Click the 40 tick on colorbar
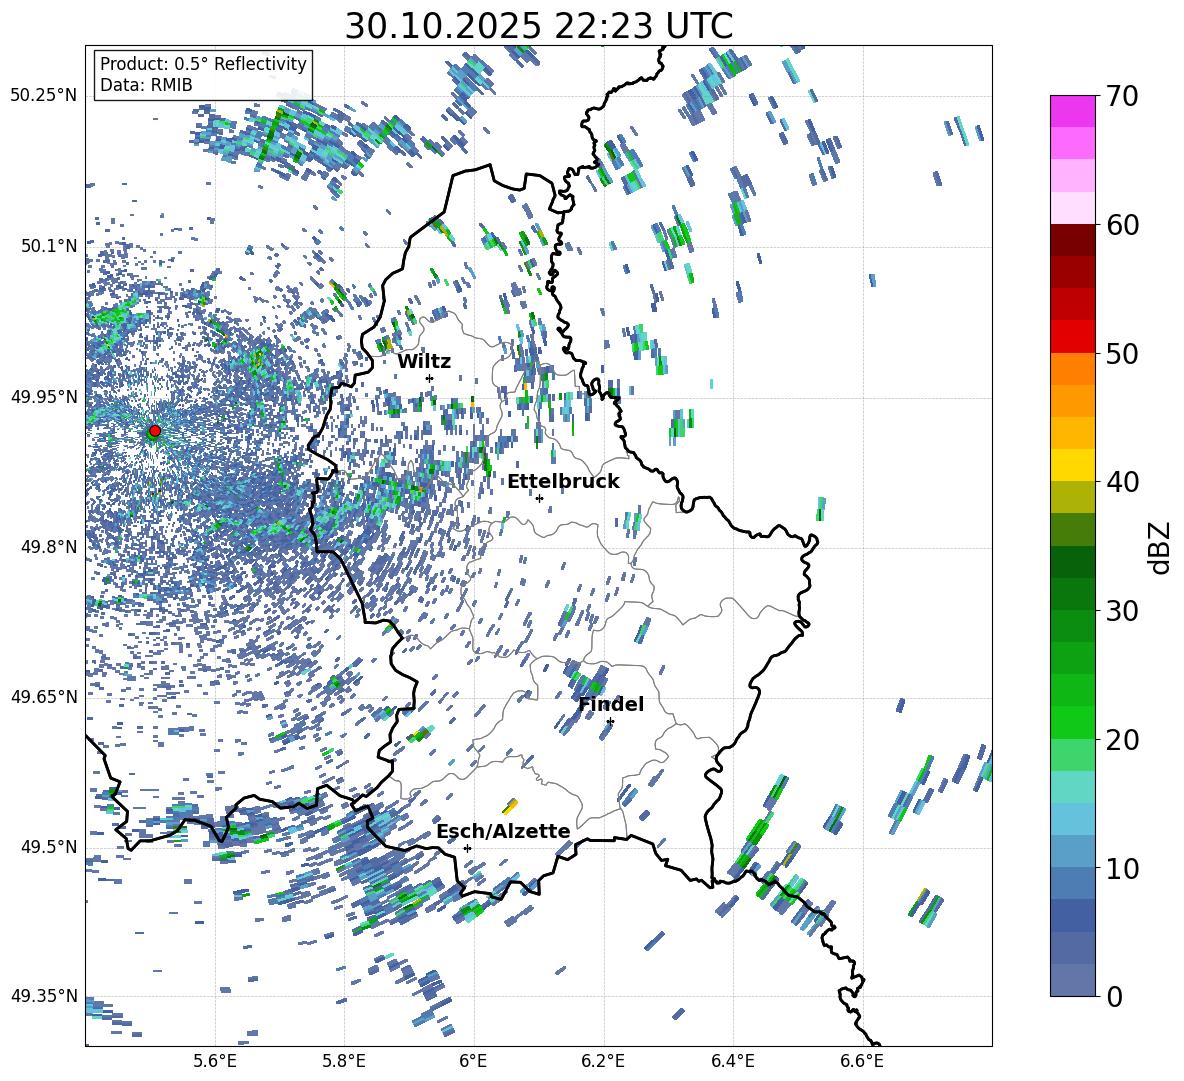Image resolution: width=1184 pixels, height=1081 pixels. tap(1122, 482)
